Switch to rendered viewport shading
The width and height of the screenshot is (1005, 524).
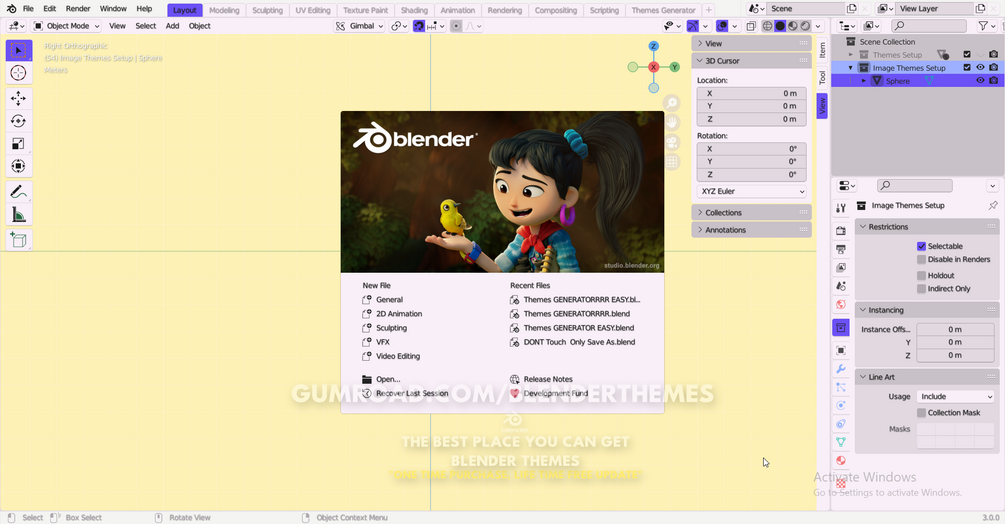[805, 26]
